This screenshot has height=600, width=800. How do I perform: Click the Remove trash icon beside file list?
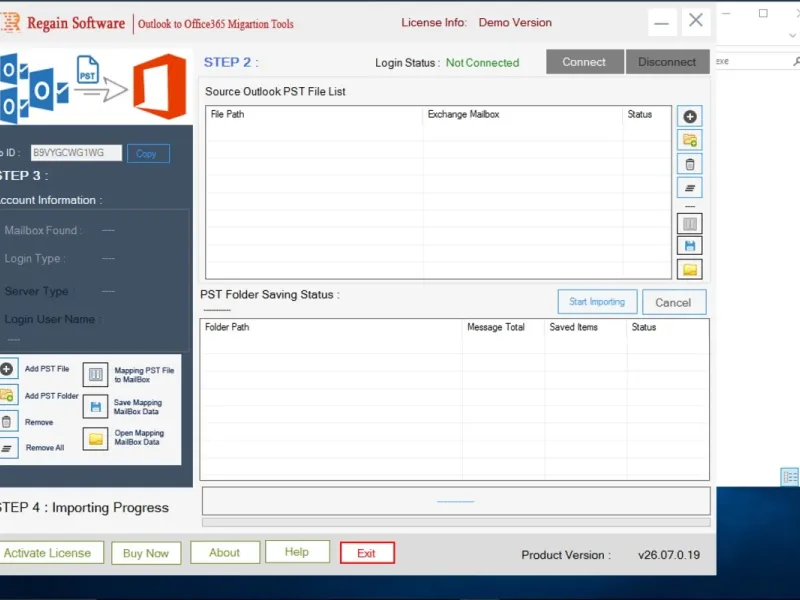(x=690, y=164)
